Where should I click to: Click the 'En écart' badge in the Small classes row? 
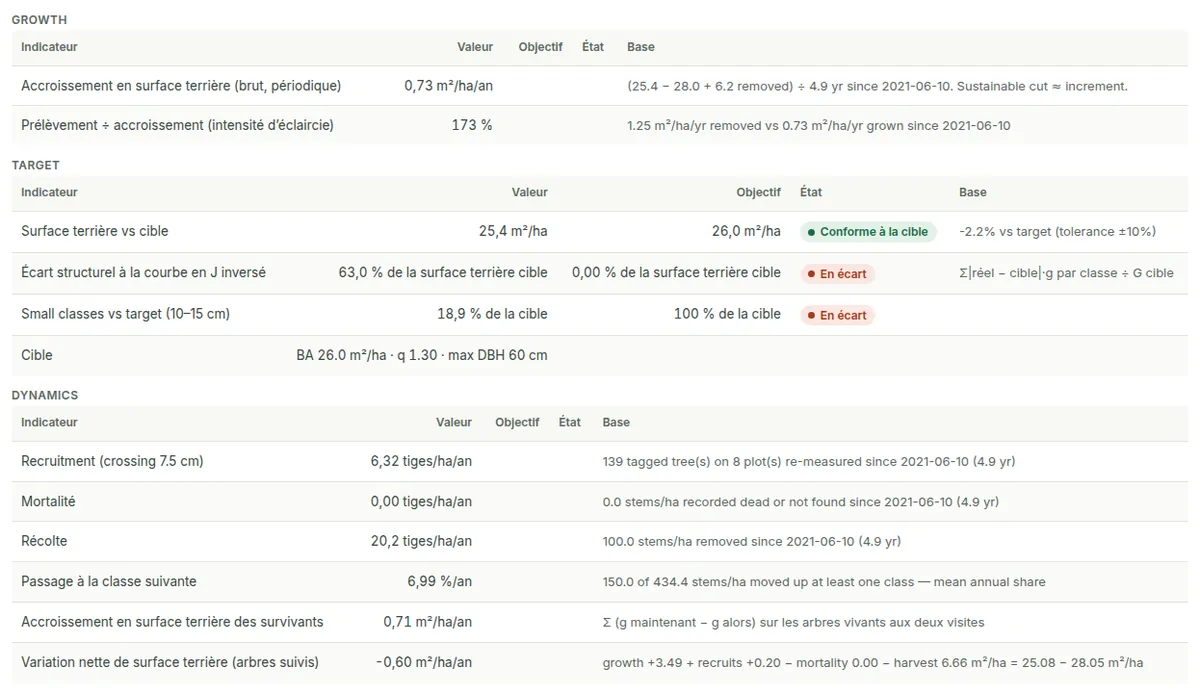tap(837, 315)
